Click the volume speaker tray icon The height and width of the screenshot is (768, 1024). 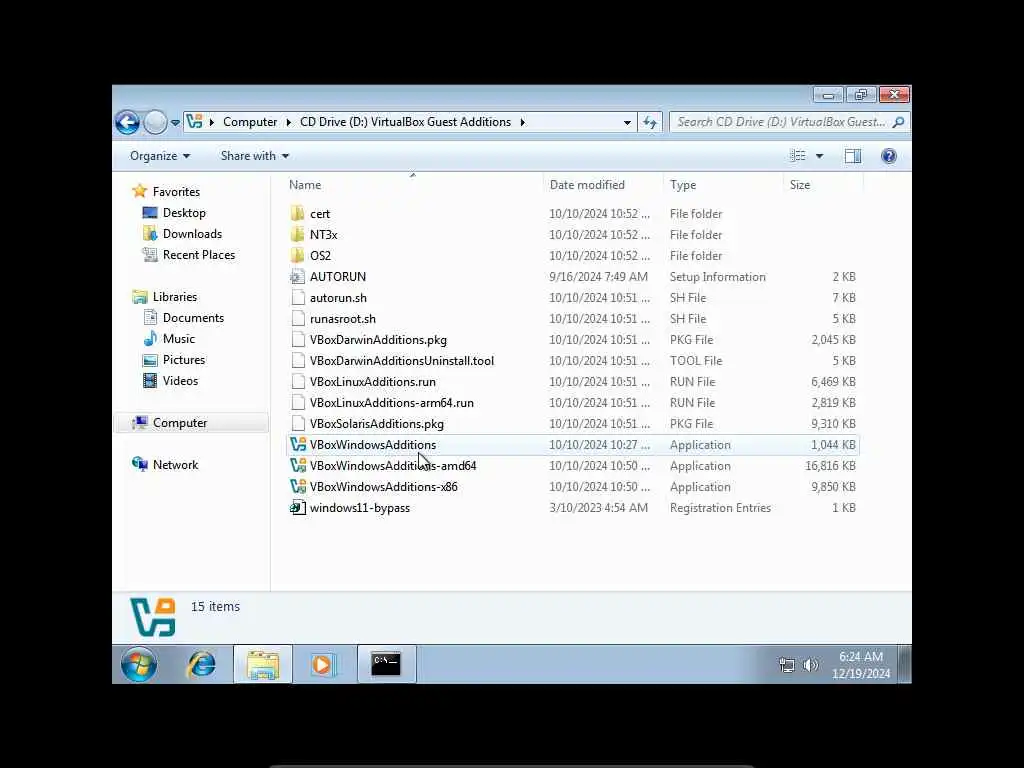pos(810,665)
